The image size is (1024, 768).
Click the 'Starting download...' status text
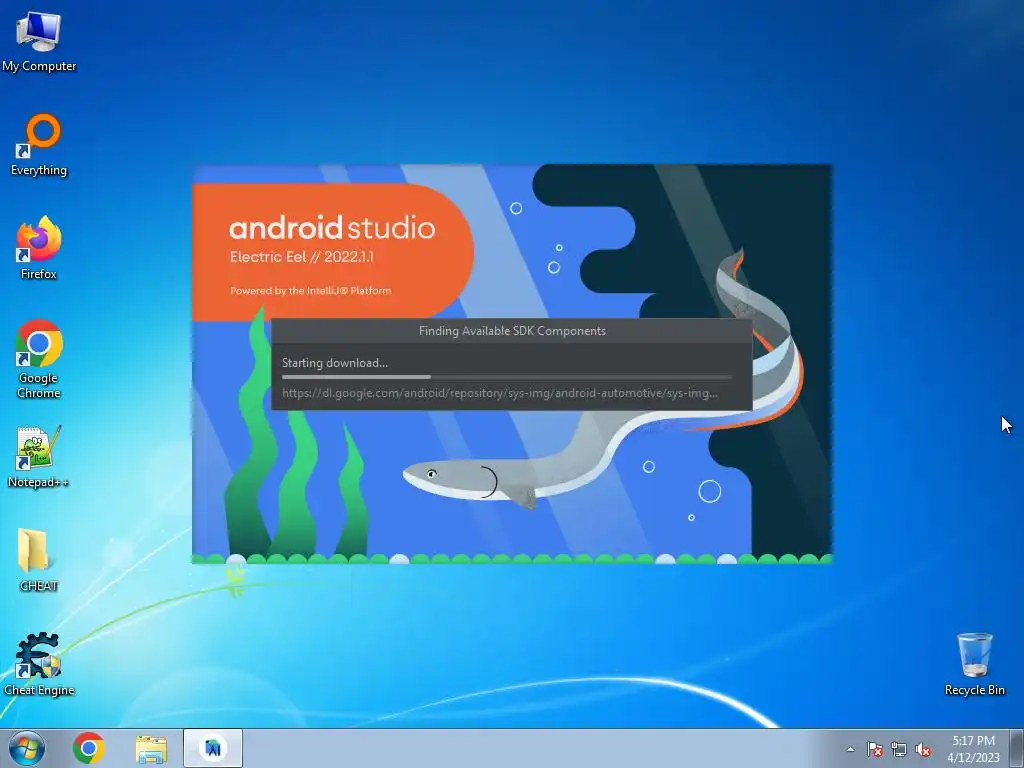coord(334,362)
